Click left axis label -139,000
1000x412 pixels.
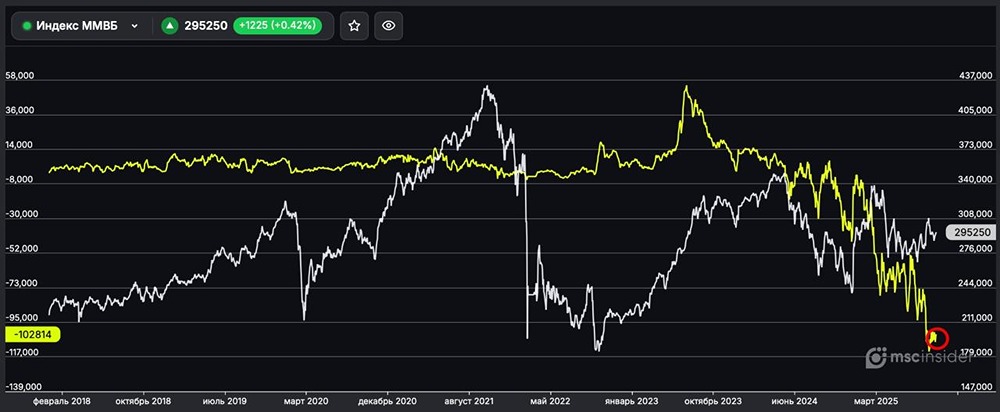tap(23, 386)
